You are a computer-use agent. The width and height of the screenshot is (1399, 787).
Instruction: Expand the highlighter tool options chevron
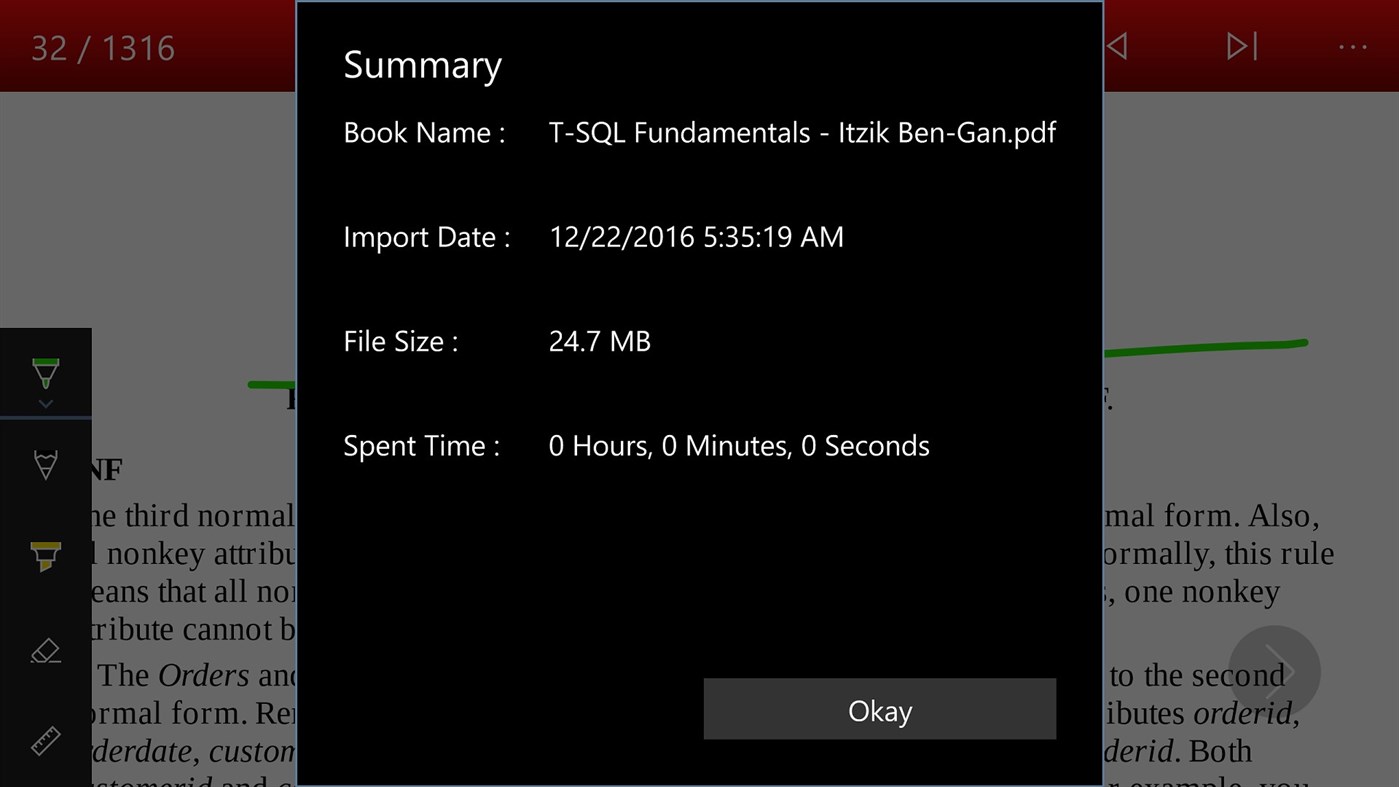coord(45,404)
